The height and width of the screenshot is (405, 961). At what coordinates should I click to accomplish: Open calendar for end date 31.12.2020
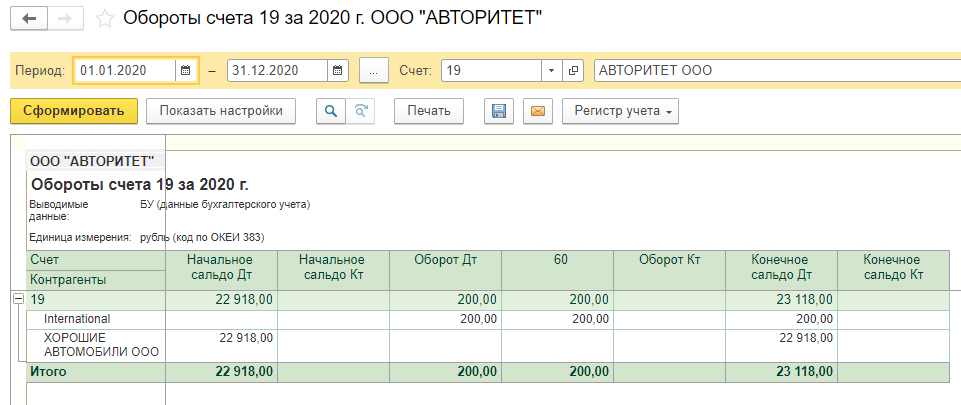(x=338, y=71)
